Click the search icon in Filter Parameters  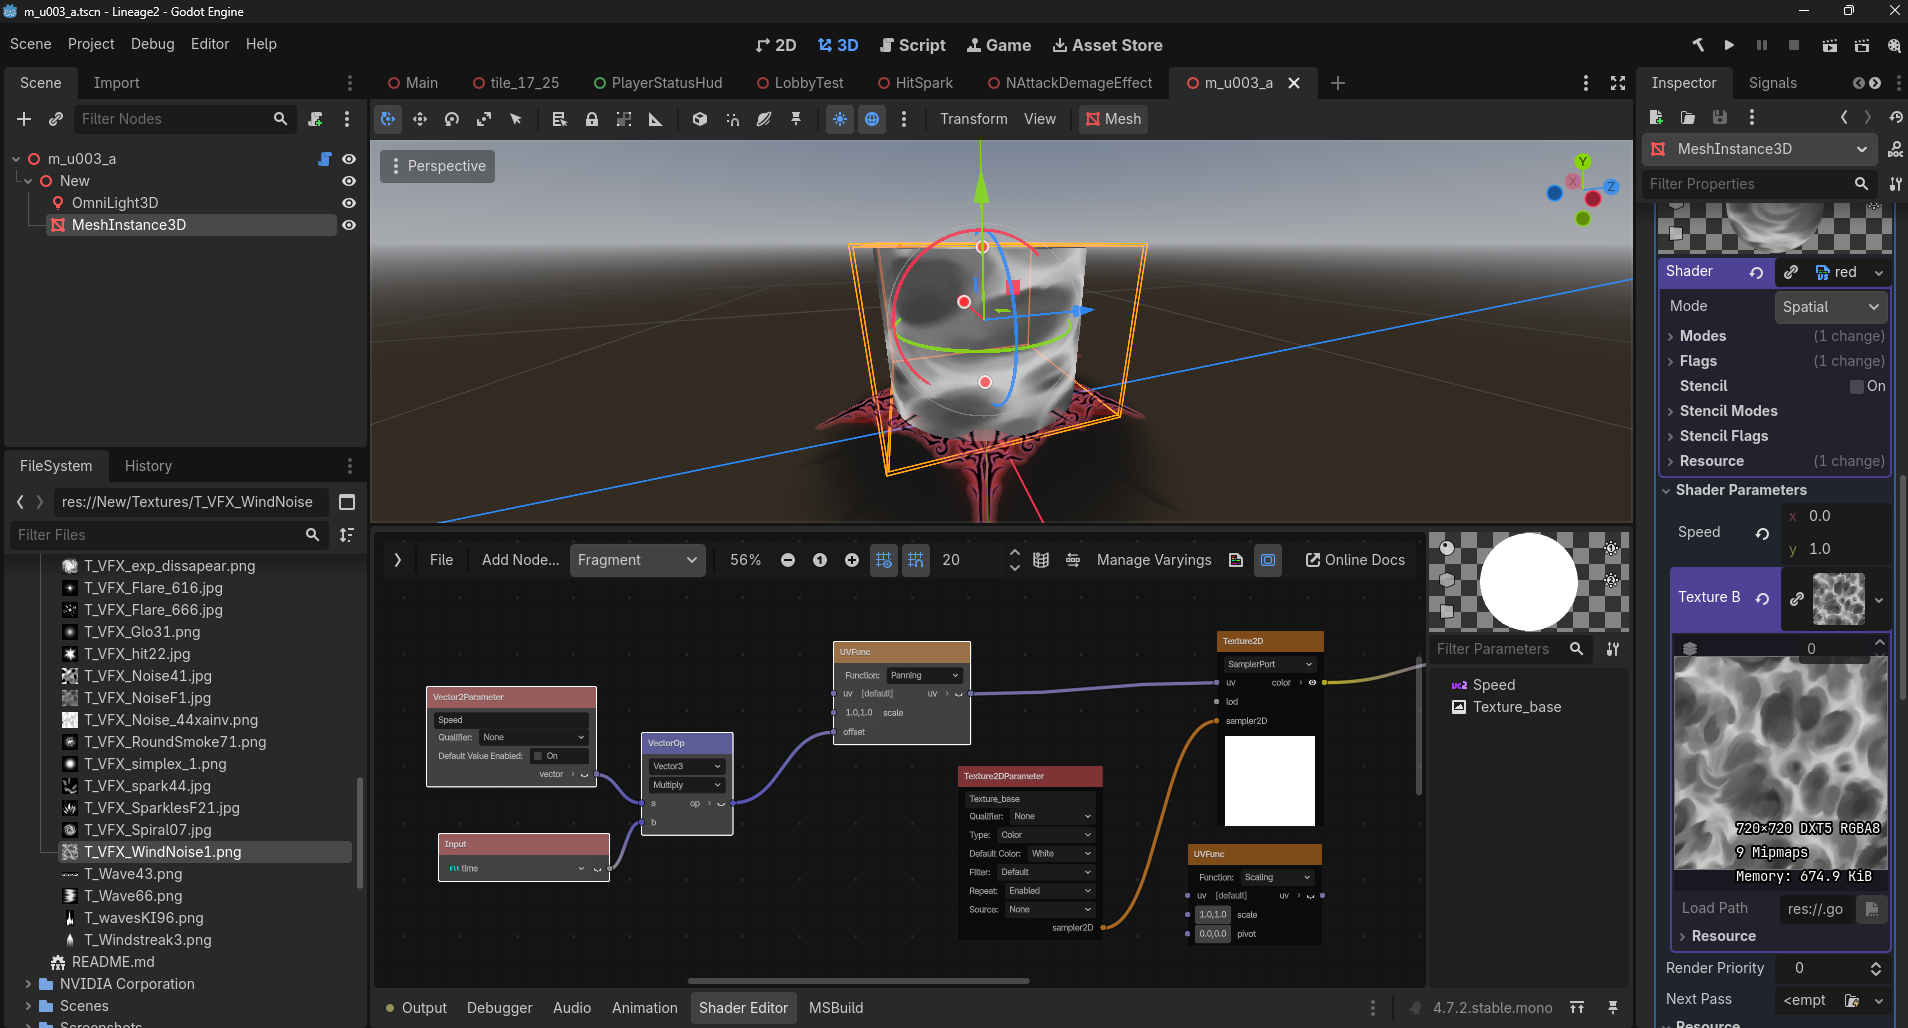click(1577, 649)
